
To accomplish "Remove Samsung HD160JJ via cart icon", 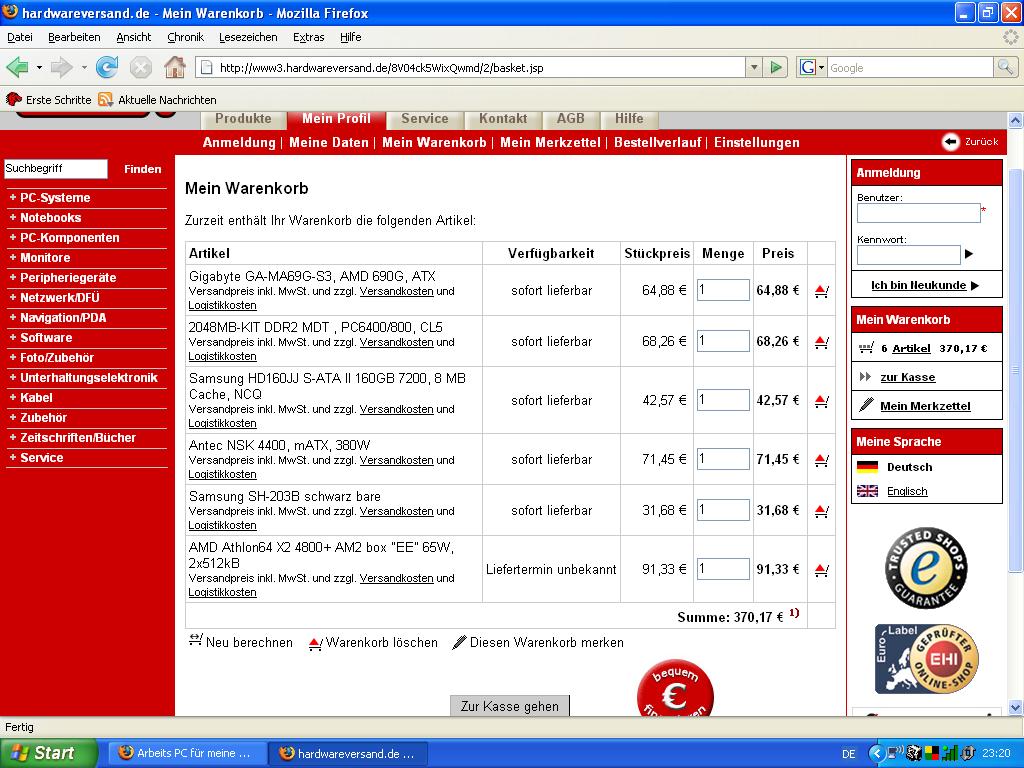I will tap(822, 401).
